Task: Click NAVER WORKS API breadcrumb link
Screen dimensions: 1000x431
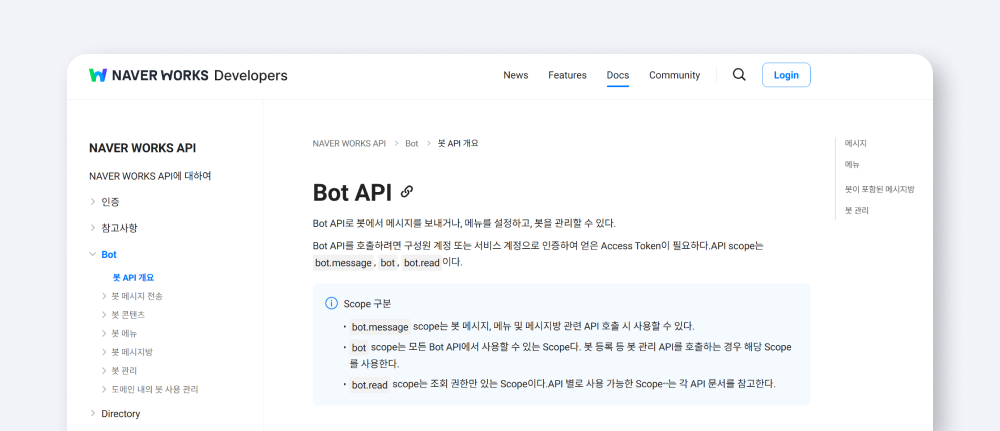Action: click(349, 144)
